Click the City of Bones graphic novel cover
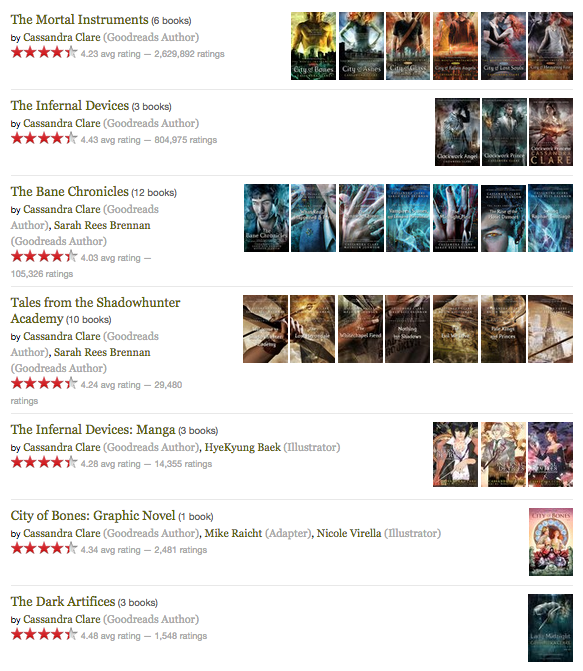This screenshot has width=583, height=671. point(550,542)
